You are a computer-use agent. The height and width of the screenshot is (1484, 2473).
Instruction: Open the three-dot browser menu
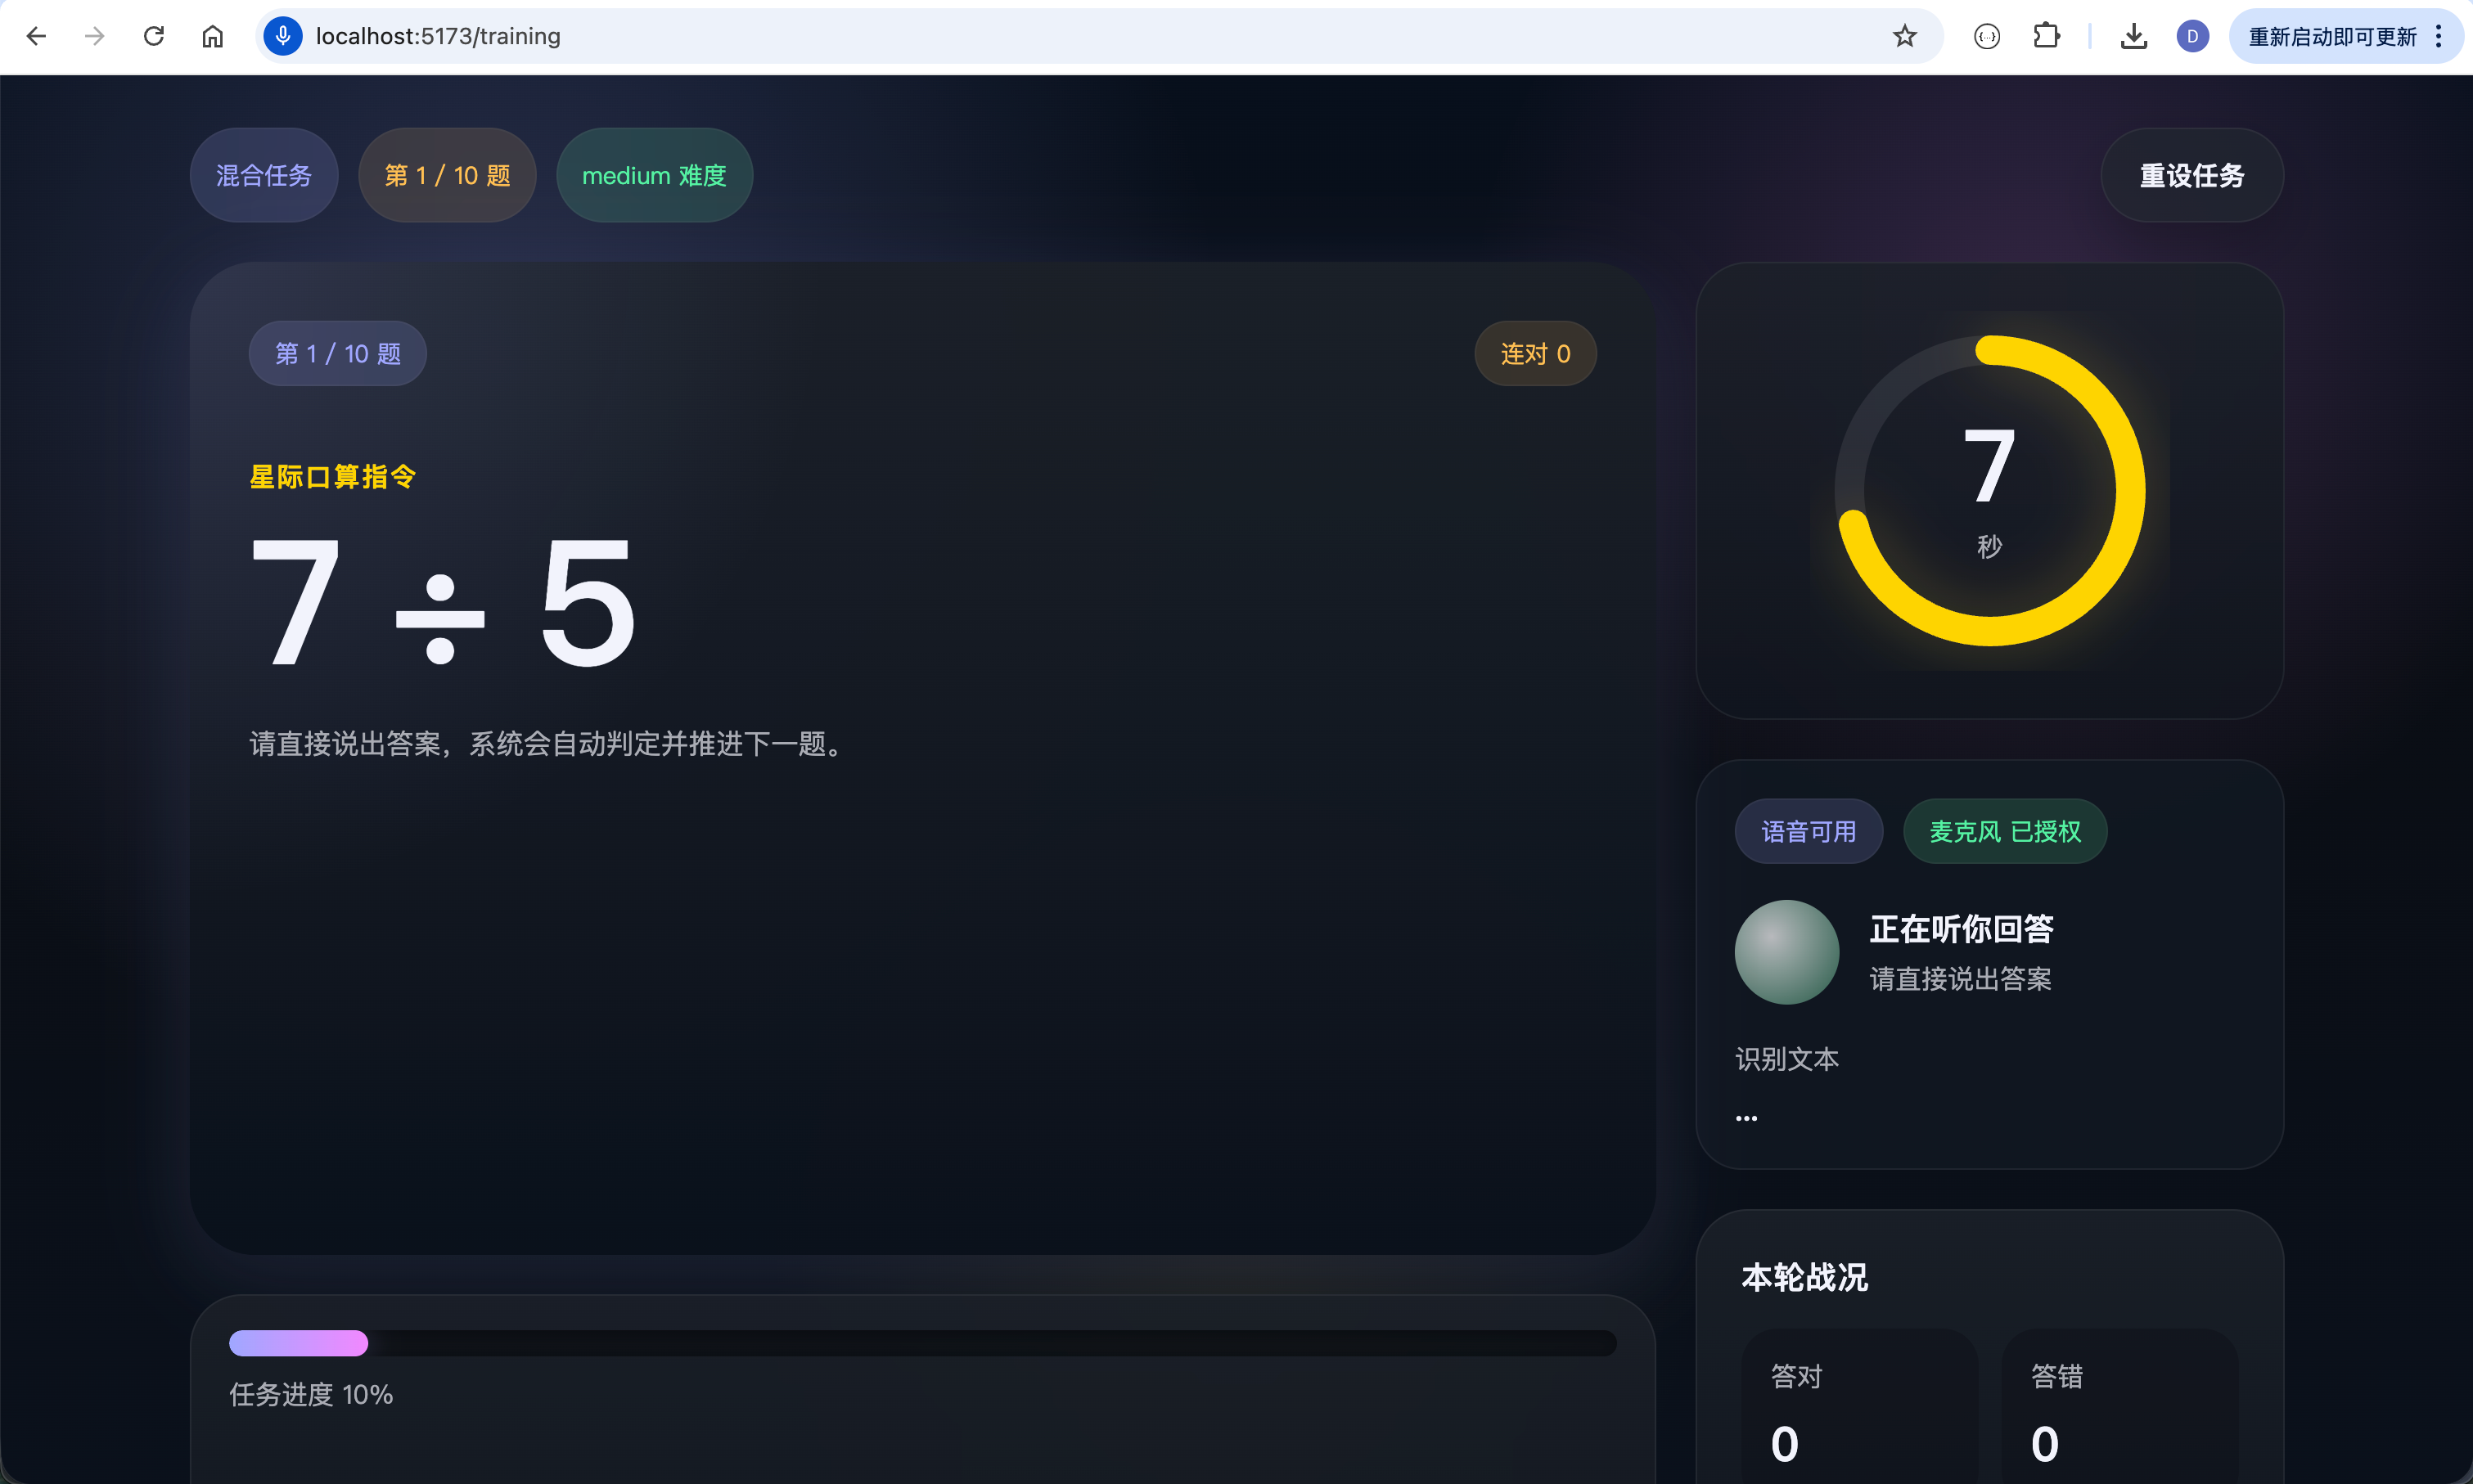click(x=2439, y=37)
